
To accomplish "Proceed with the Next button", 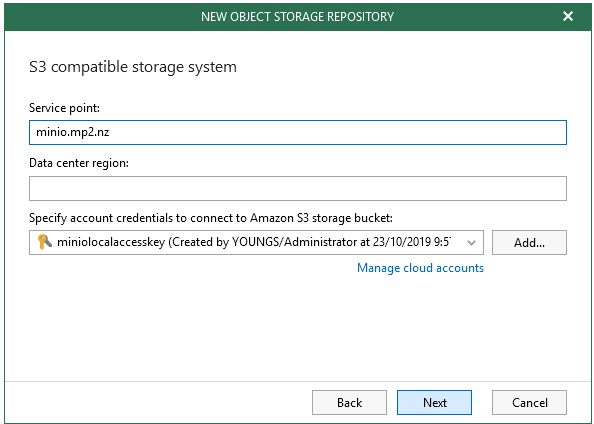I will [435, 402].
